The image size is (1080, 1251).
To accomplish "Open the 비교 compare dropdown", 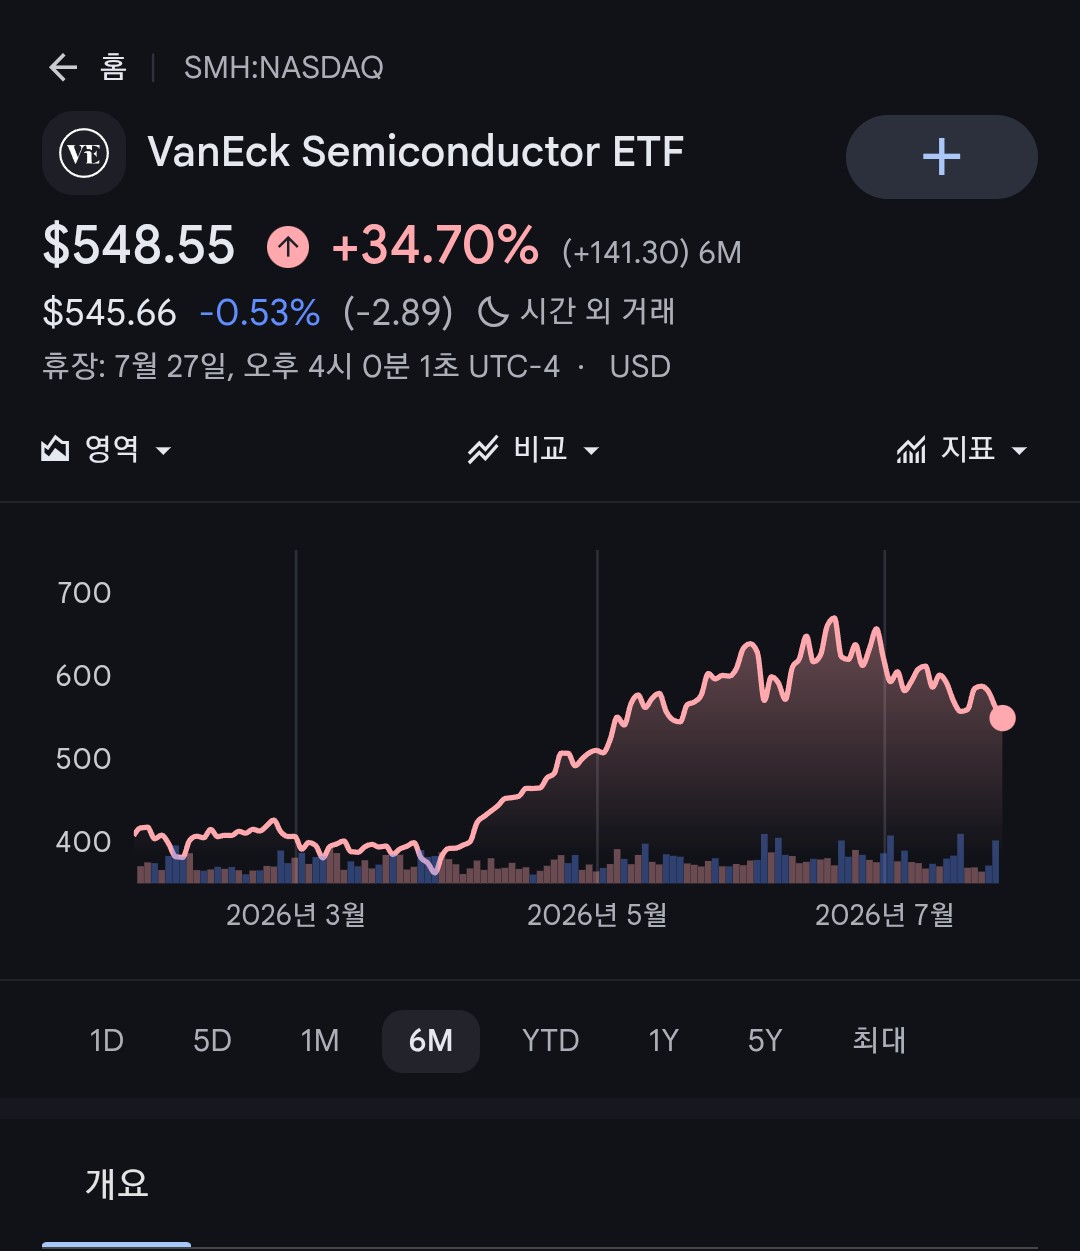I will tap(534, 450).
